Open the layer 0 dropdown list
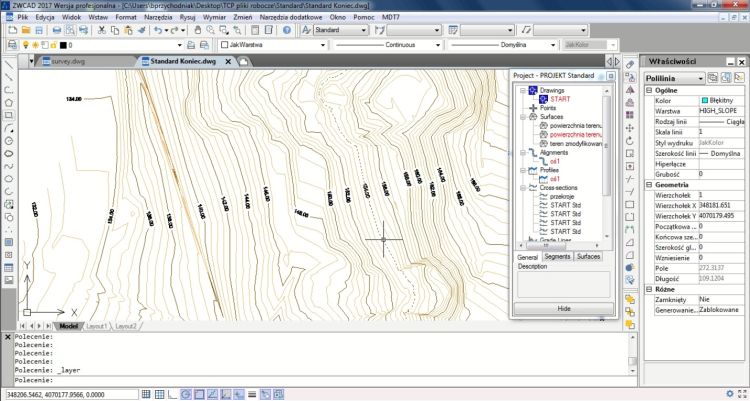The width and height of the screenshot is (750, 401). pyautogui.click(x=180, y=45)
